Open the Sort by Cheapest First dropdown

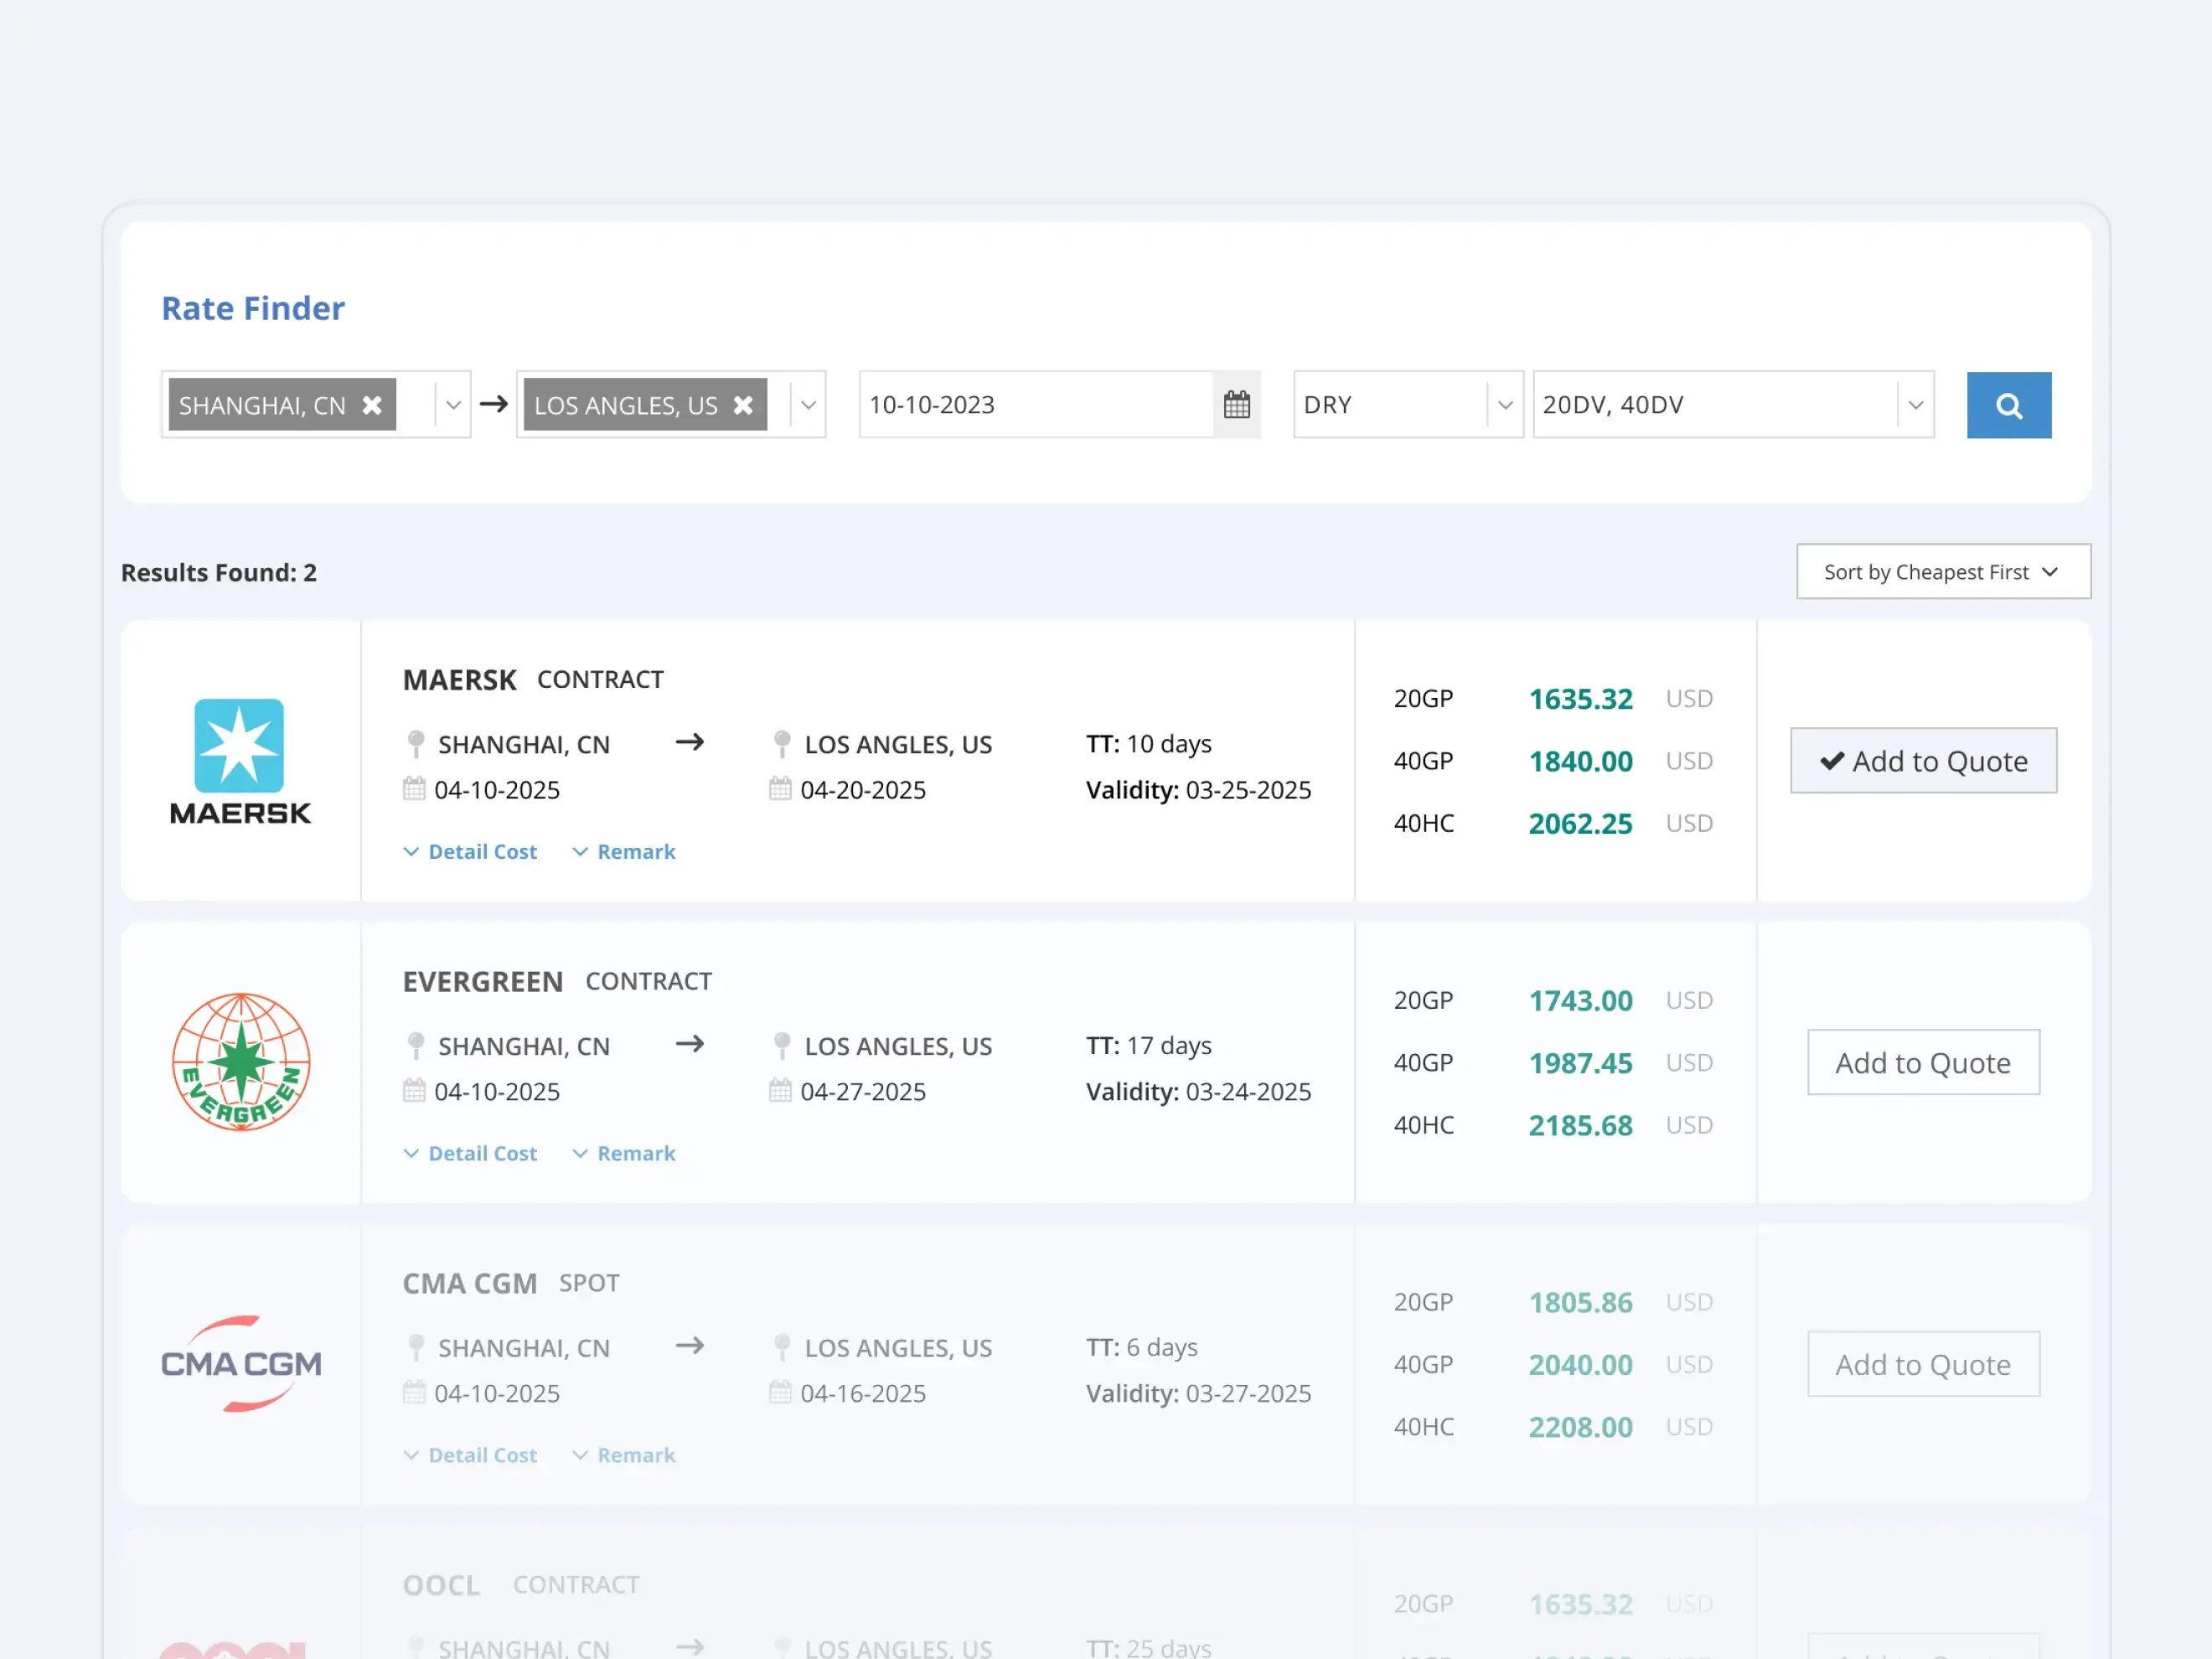pyautogui.click(x=1942, y=572)
